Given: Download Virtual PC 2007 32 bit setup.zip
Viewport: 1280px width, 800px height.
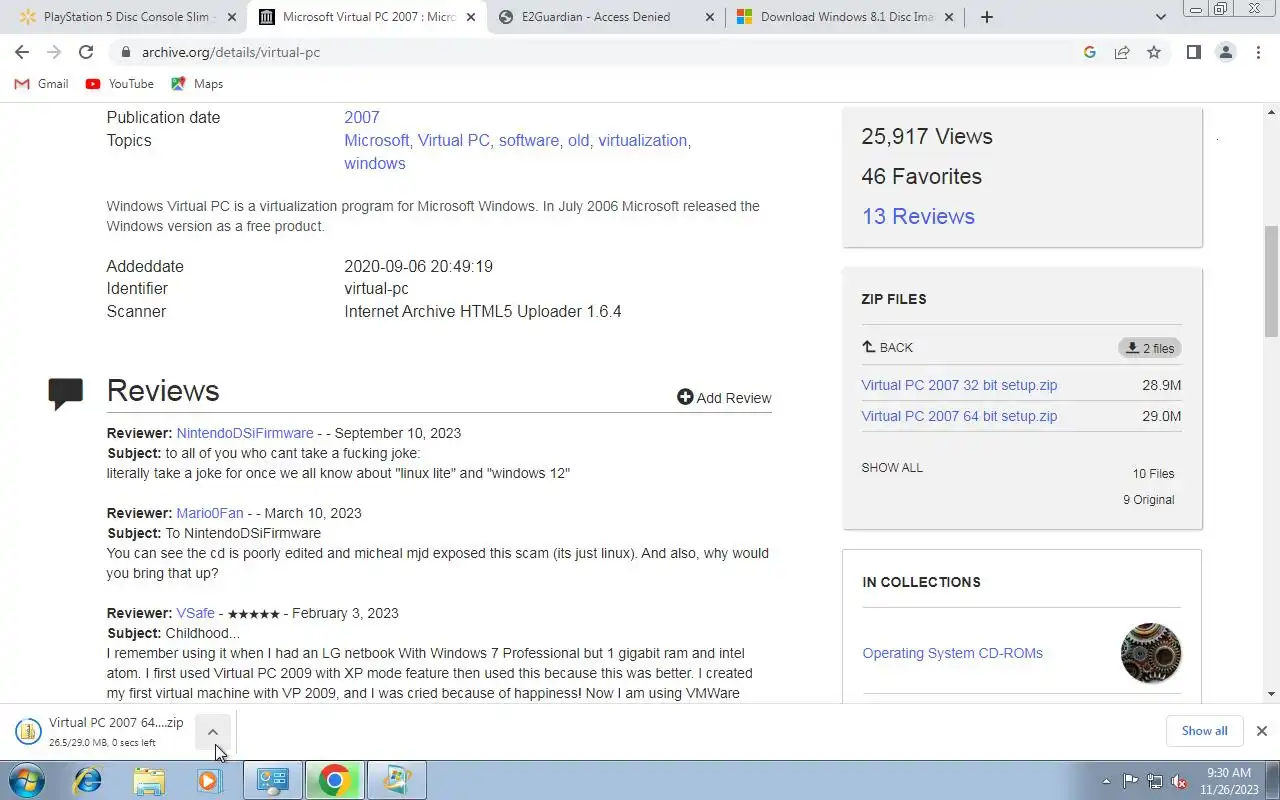Looking at the screenshot, I should (x=959, y=385).
